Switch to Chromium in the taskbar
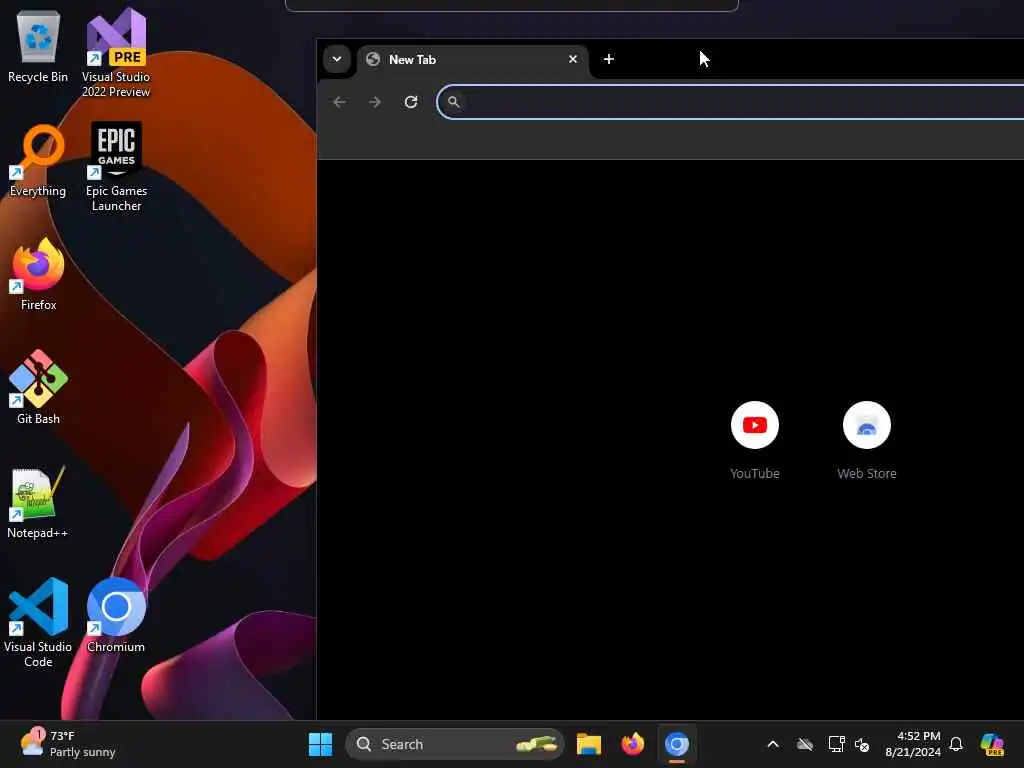Image resolution: width=1024 pixels, height=768 pixels. [x=677, y=744]
